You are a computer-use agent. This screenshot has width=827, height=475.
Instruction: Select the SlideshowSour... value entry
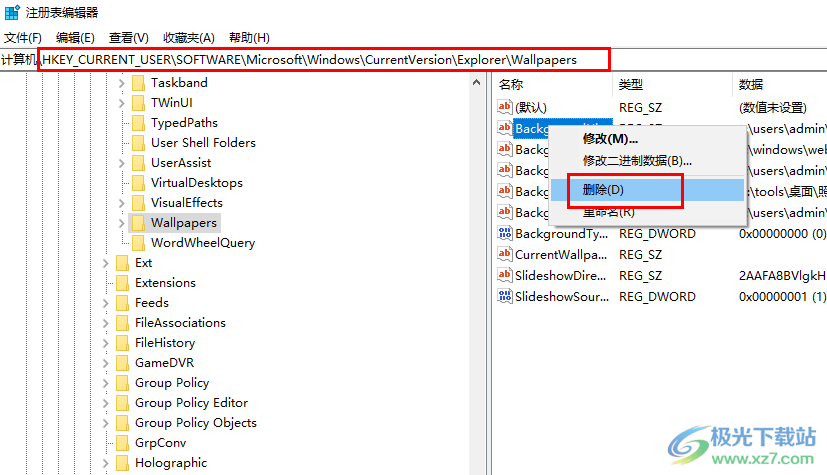[x=562, y=297]
